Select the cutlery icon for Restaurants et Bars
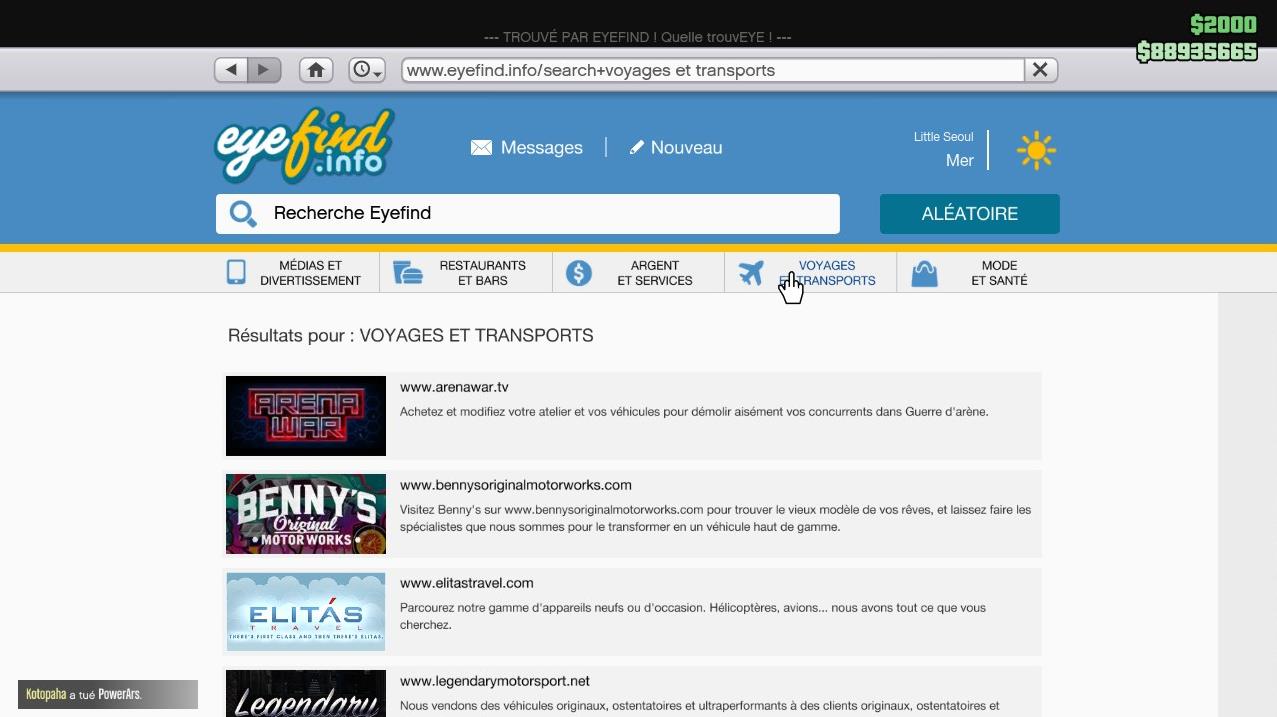The height and width of the screenshot is (717, 1277). [406, 271]
